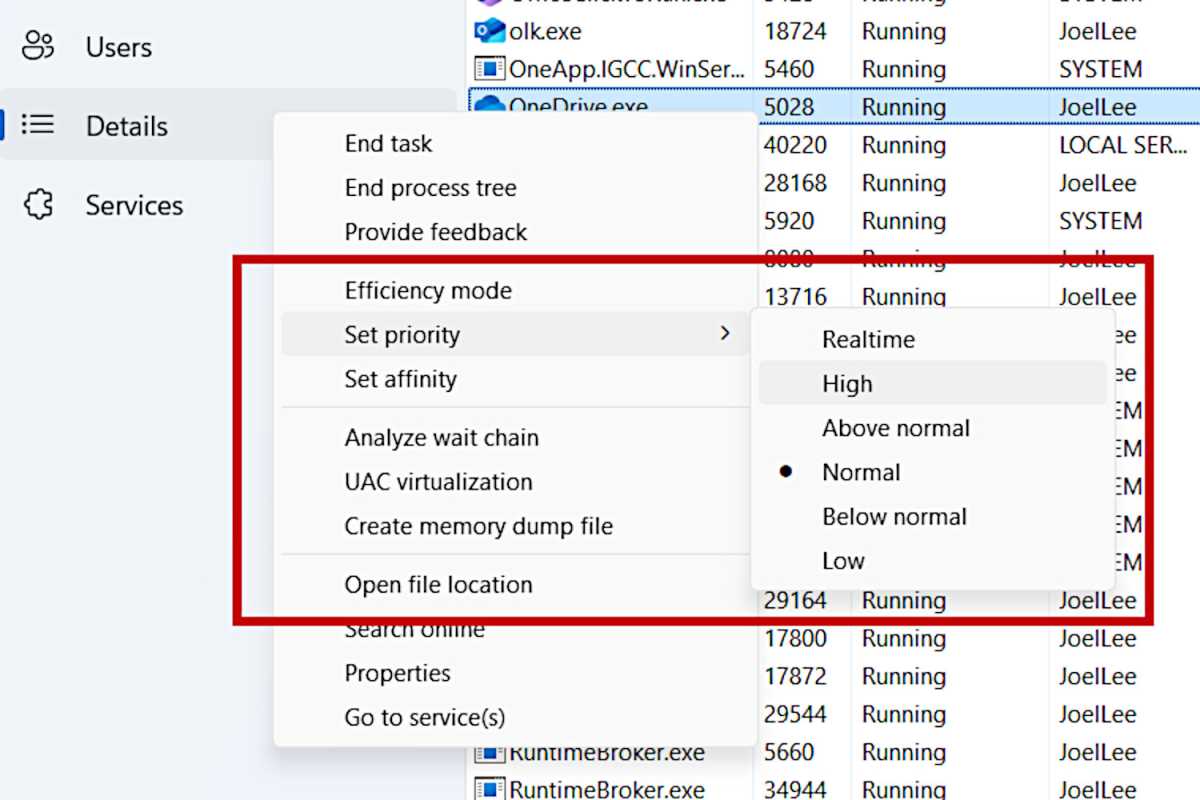Click PID 5460 cell
The image size is (1200, 800).
pyautogui.click(x=789, y=69)
